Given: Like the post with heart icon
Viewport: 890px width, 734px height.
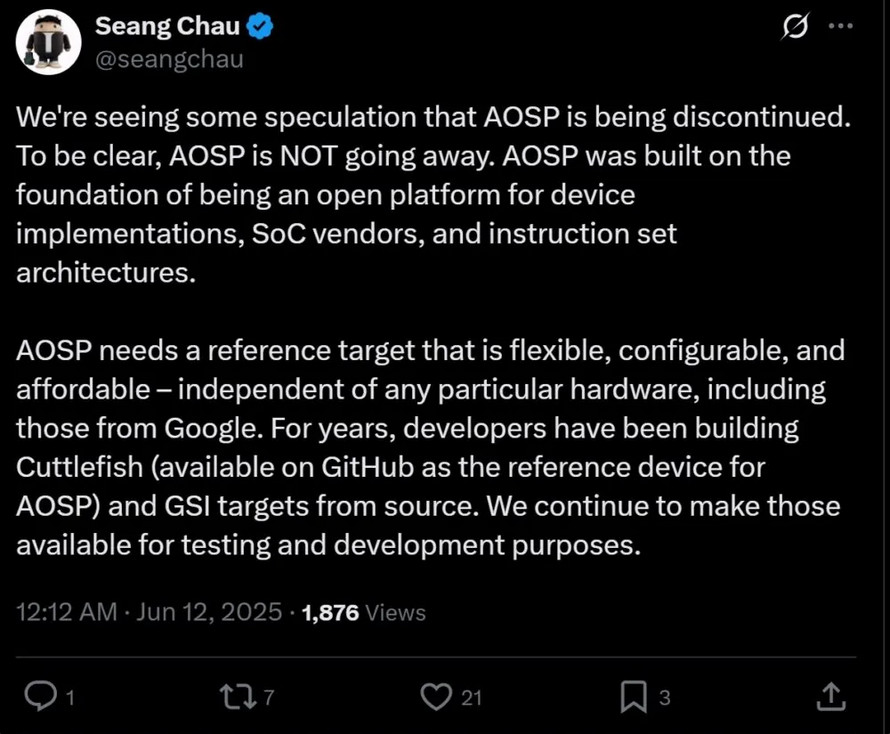Looking at the screenshot, I should click(x=436, y=697).
